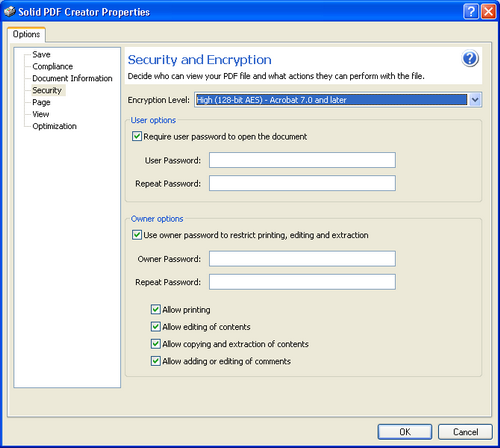Uncheck Allow printing
500x448 pixels.
click(155, 309)
